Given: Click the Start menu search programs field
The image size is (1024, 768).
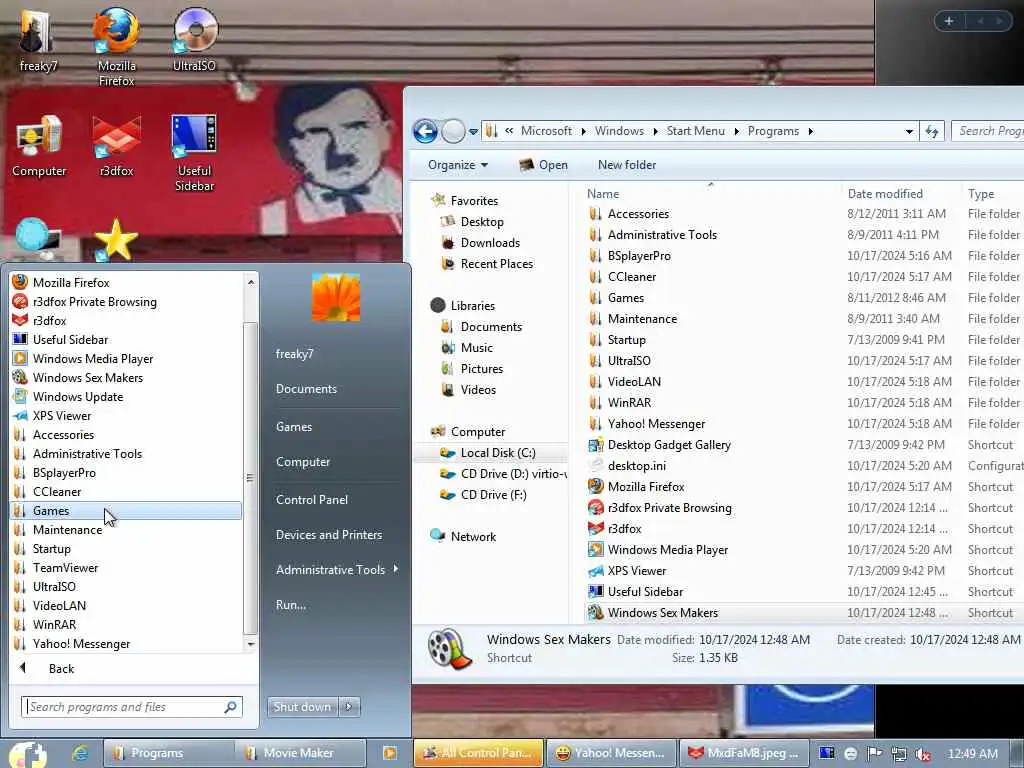Looking at the screenshot, I should [x=132, y=707].
